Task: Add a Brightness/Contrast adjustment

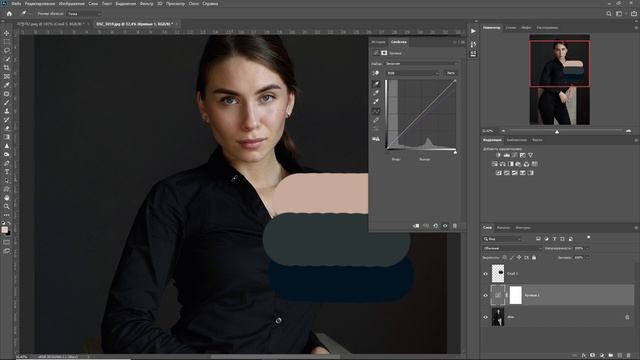Action: pos(498,155)
